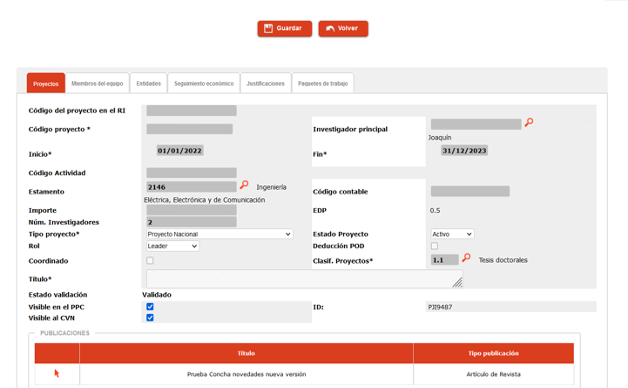Screen dimensions: 628x388
Task: Open the Entidades tab
Action: [149, 83]
